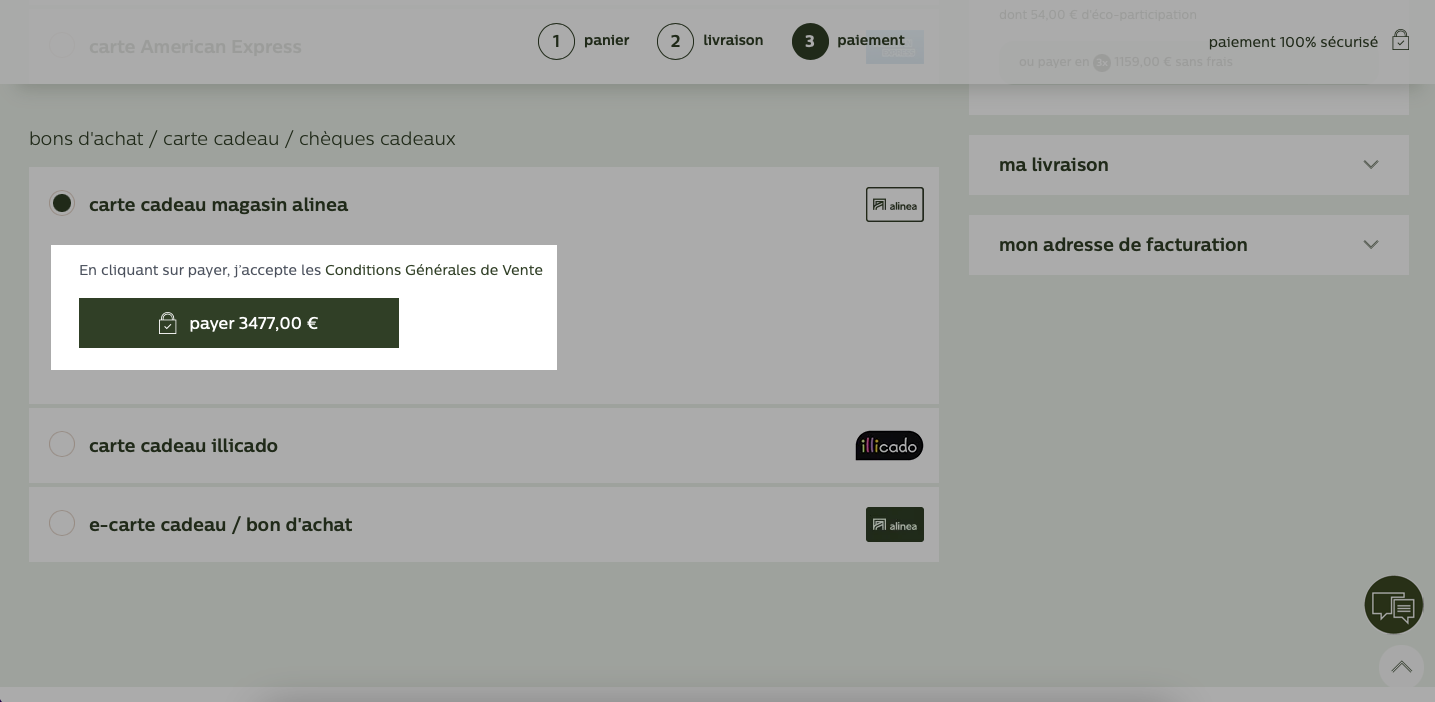Screen dimensions: 1435x702
Task: Open Conditions Générales de Vente link
Action: coord(434,270)
